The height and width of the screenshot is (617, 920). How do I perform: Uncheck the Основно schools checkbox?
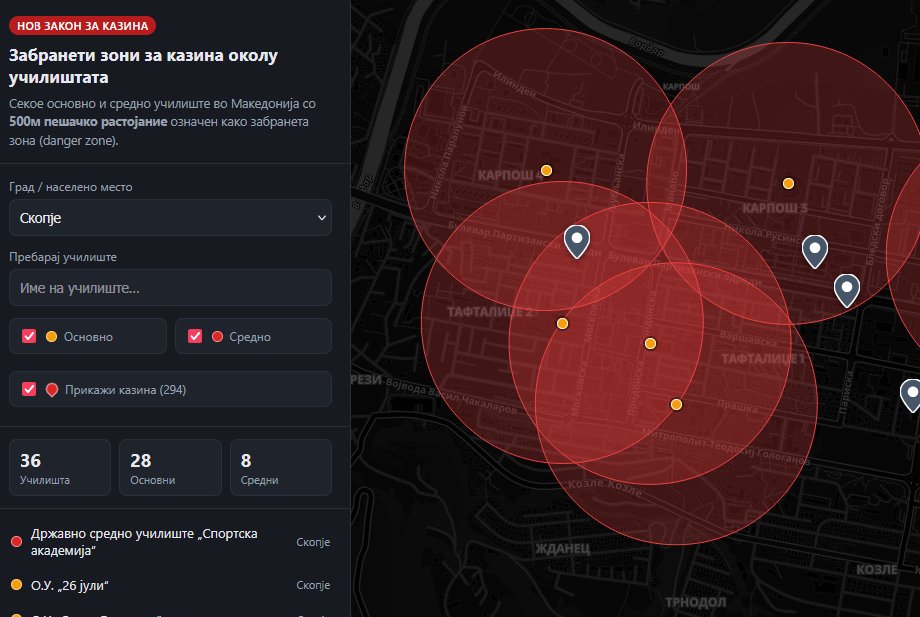click(x=29, y=336)
